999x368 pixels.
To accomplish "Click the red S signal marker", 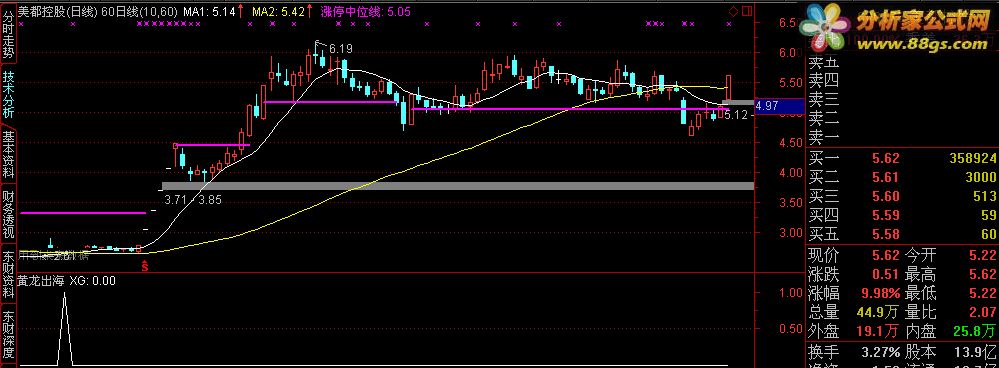I will 144,265.
